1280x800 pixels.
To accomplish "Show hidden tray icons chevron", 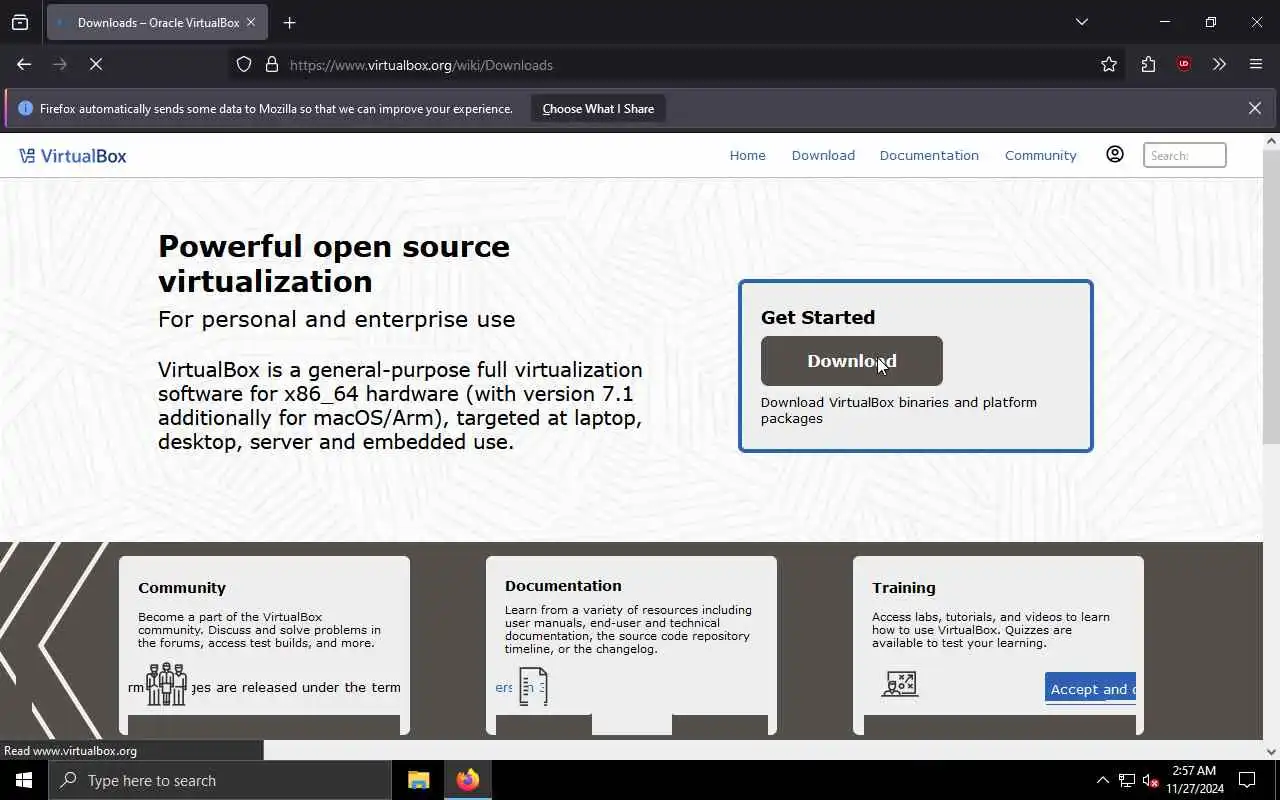I will click(1102, 780).
